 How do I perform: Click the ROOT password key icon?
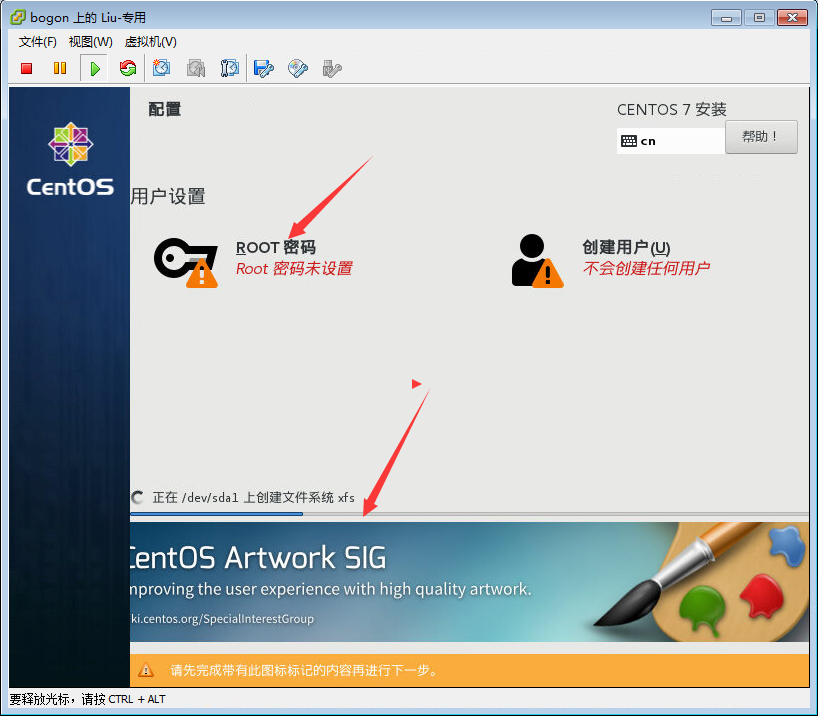coord(186,262)
